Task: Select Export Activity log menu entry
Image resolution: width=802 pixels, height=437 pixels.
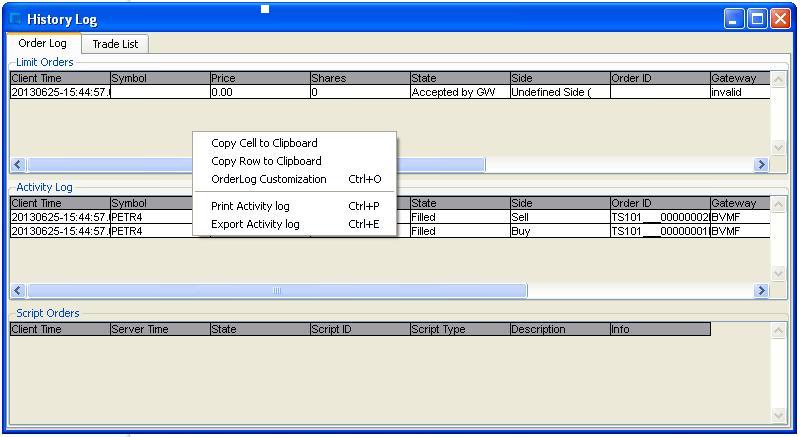Action: [x=255, y=224]
